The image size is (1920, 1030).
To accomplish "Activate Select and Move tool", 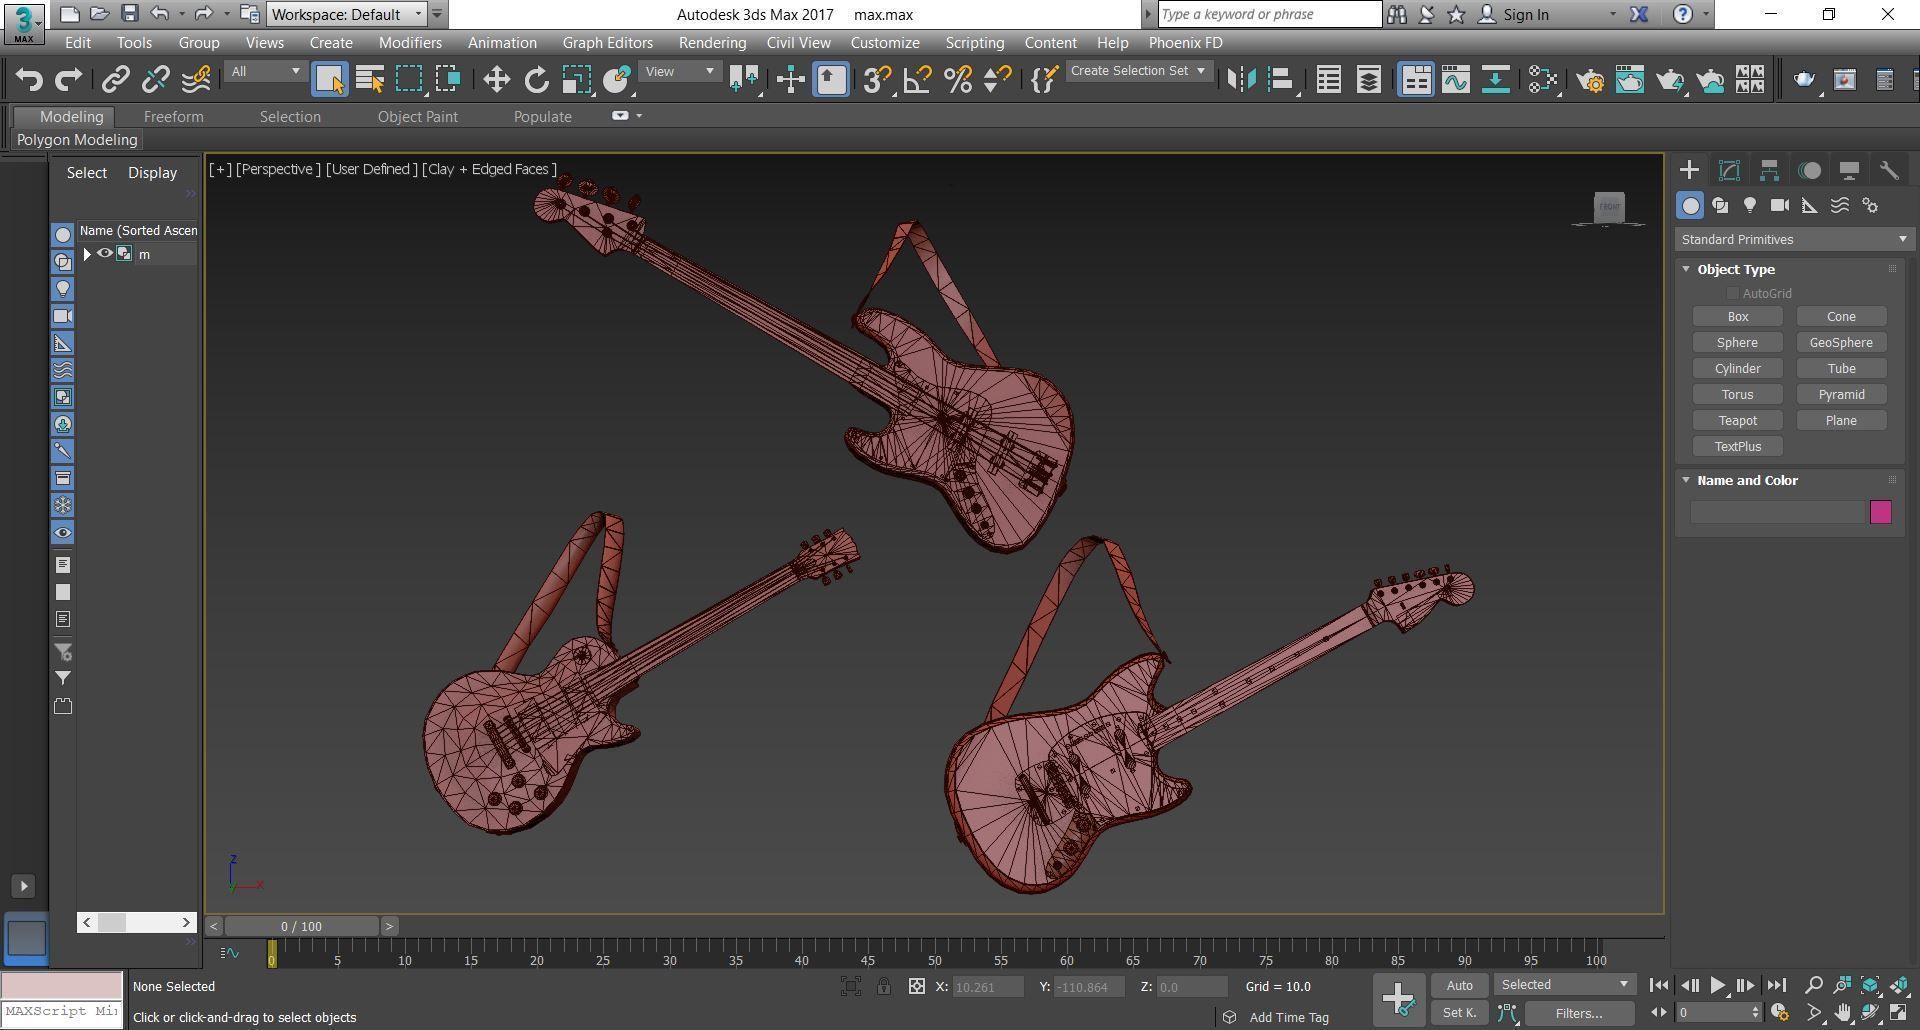I will coord(497,80).
